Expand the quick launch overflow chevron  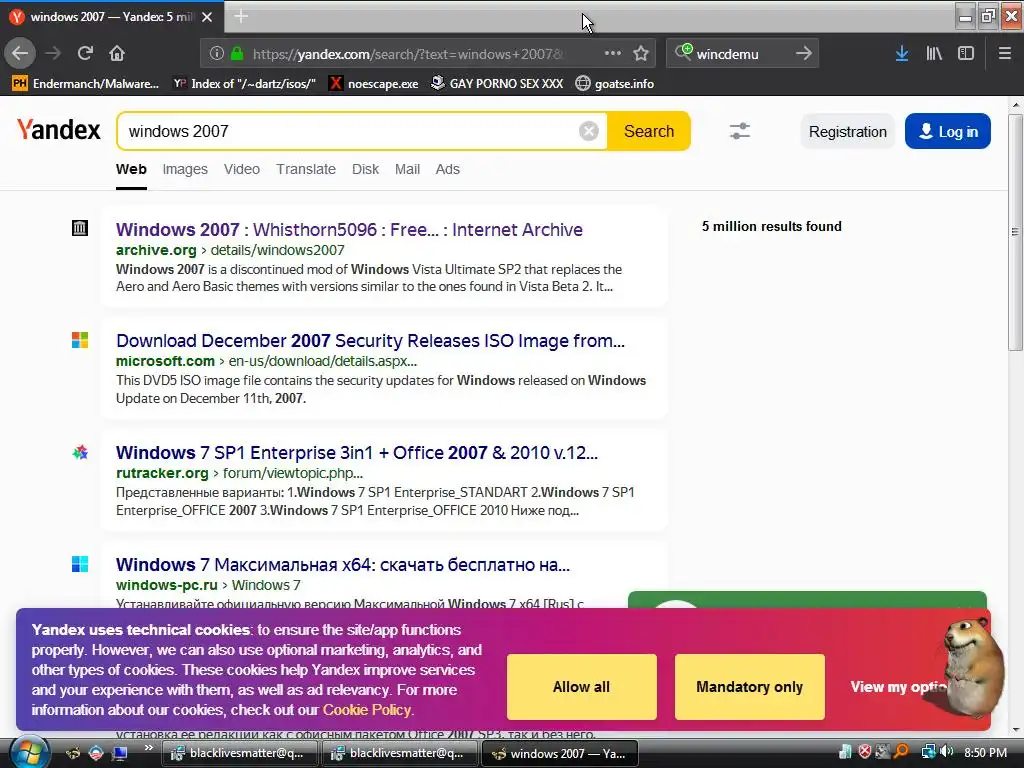[x=148, y=748]
